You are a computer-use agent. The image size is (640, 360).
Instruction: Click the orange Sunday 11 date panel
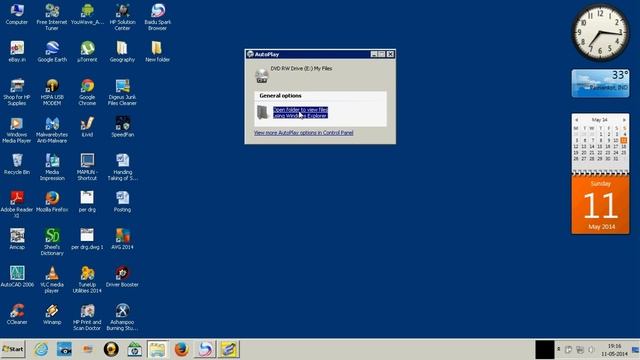[600, 204]
